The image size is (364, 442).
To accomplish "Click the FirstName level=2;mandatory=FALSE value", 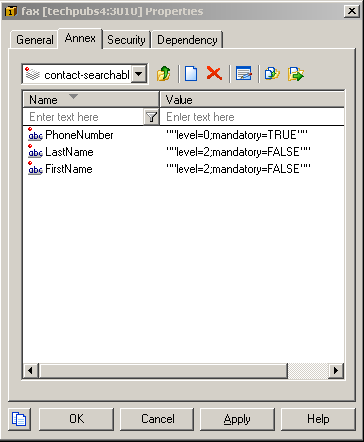I will tap(238, 169).
